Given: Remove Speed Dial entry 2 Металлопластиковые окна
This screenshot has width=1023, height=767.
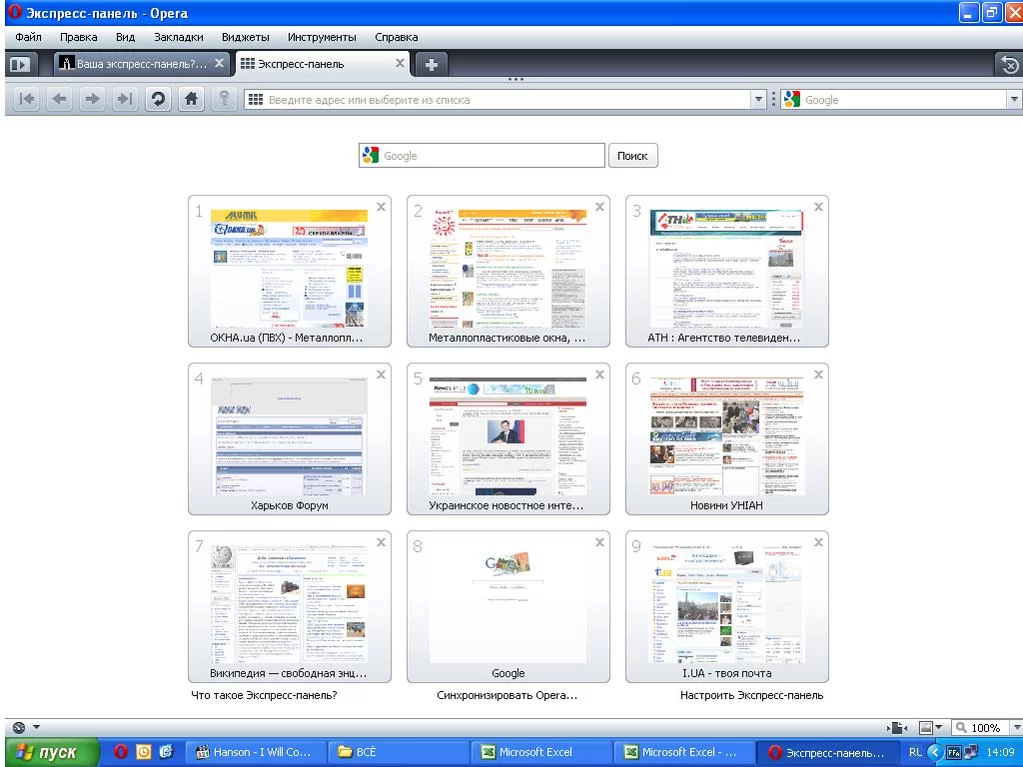Looking at the screenshot, I should point(600,207).
